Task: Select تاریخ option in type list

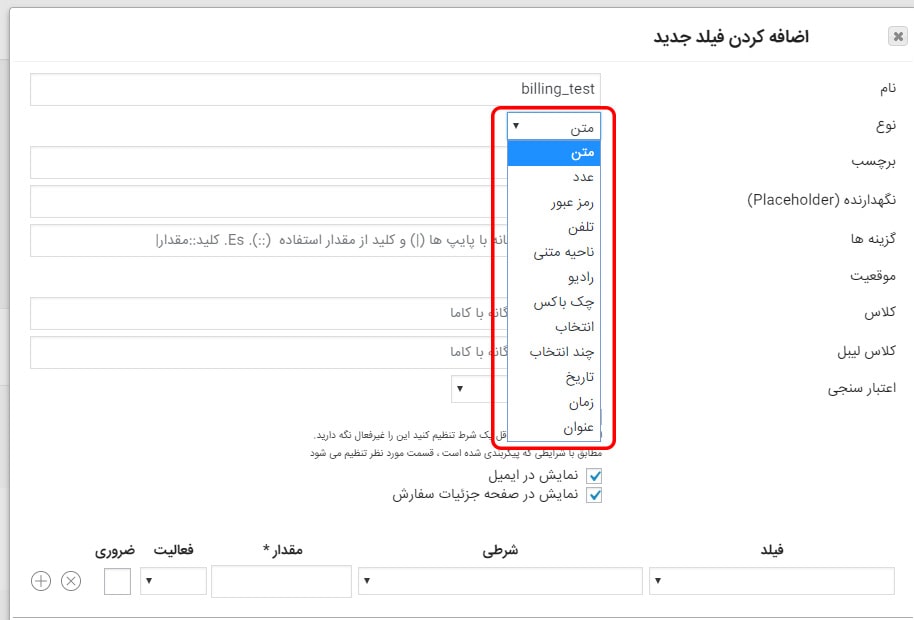Action: point(554,378)
